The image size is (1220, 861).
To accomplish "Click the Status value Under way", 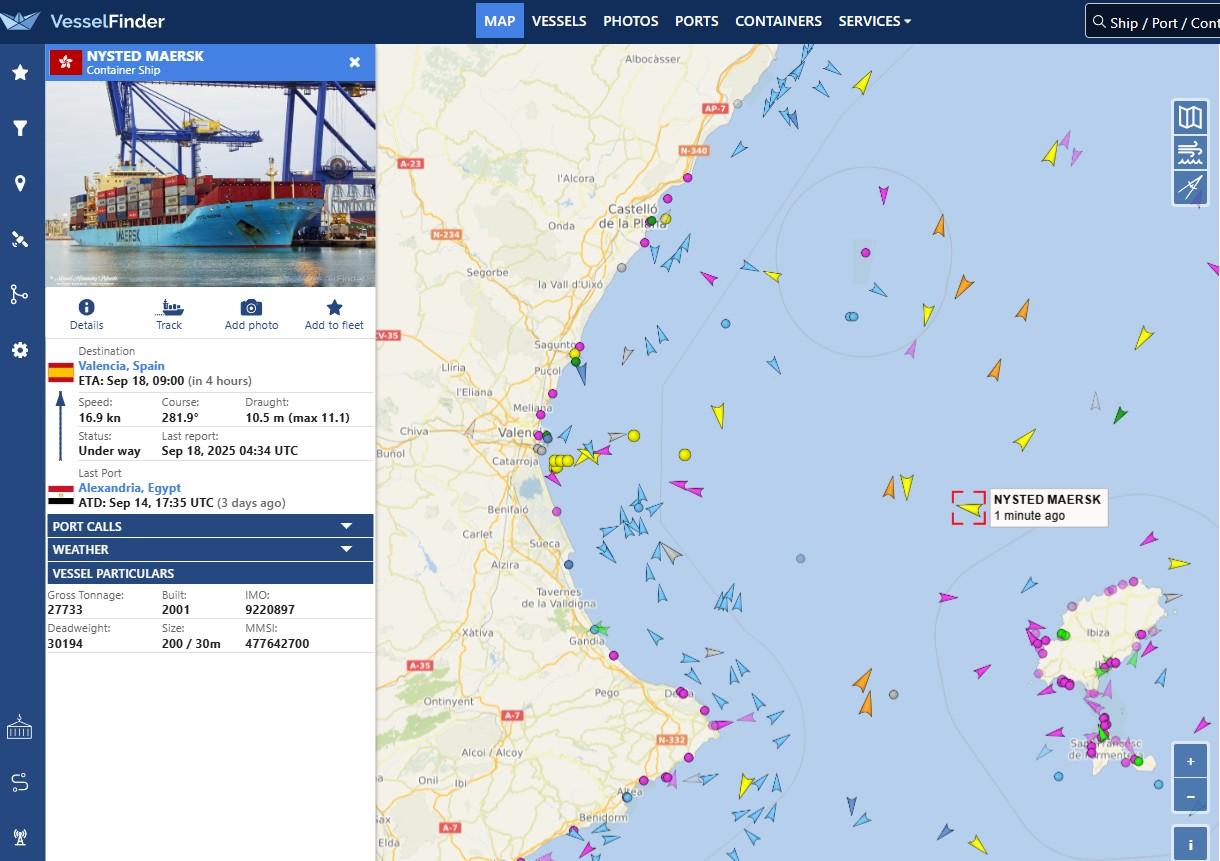I will coord(110,451).
